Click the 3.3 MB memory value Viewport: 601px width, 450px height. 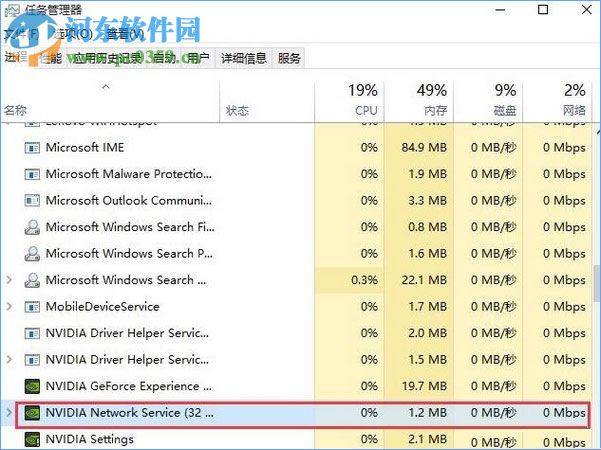point(427,200)
